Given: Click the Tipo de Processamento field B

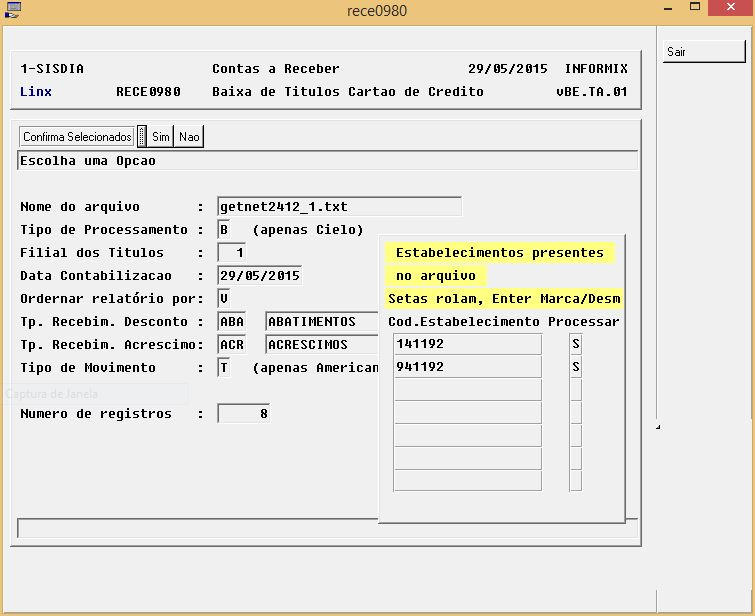Looking at the screenshot, I should point(224,229).
